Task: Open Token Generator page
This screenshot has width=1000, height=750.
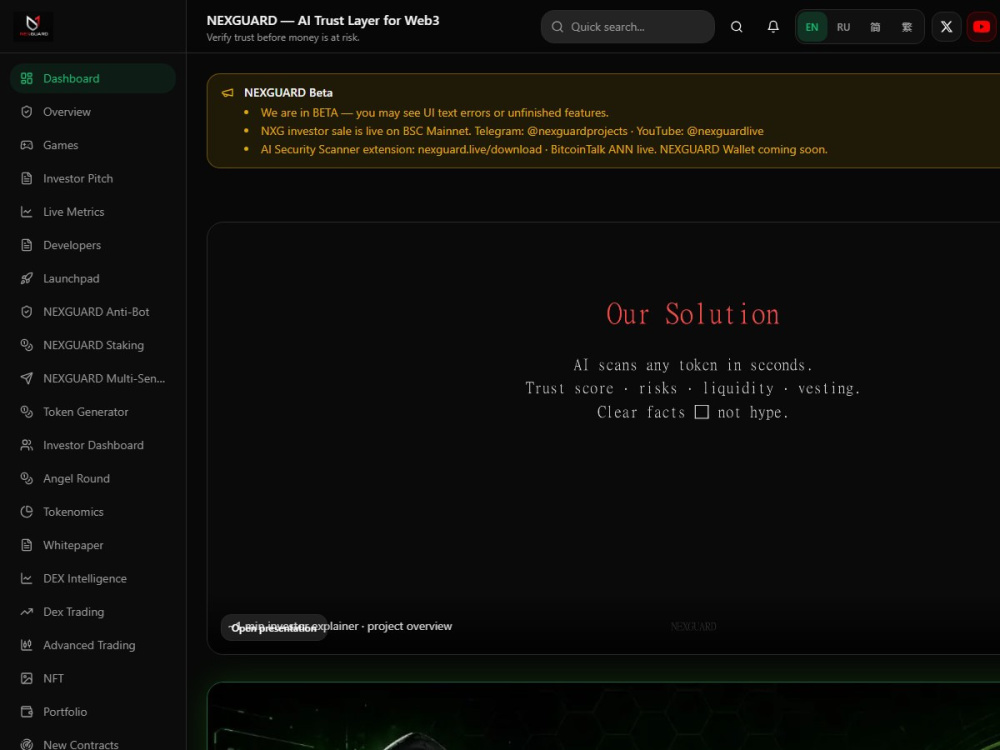Action: point(93,412)
